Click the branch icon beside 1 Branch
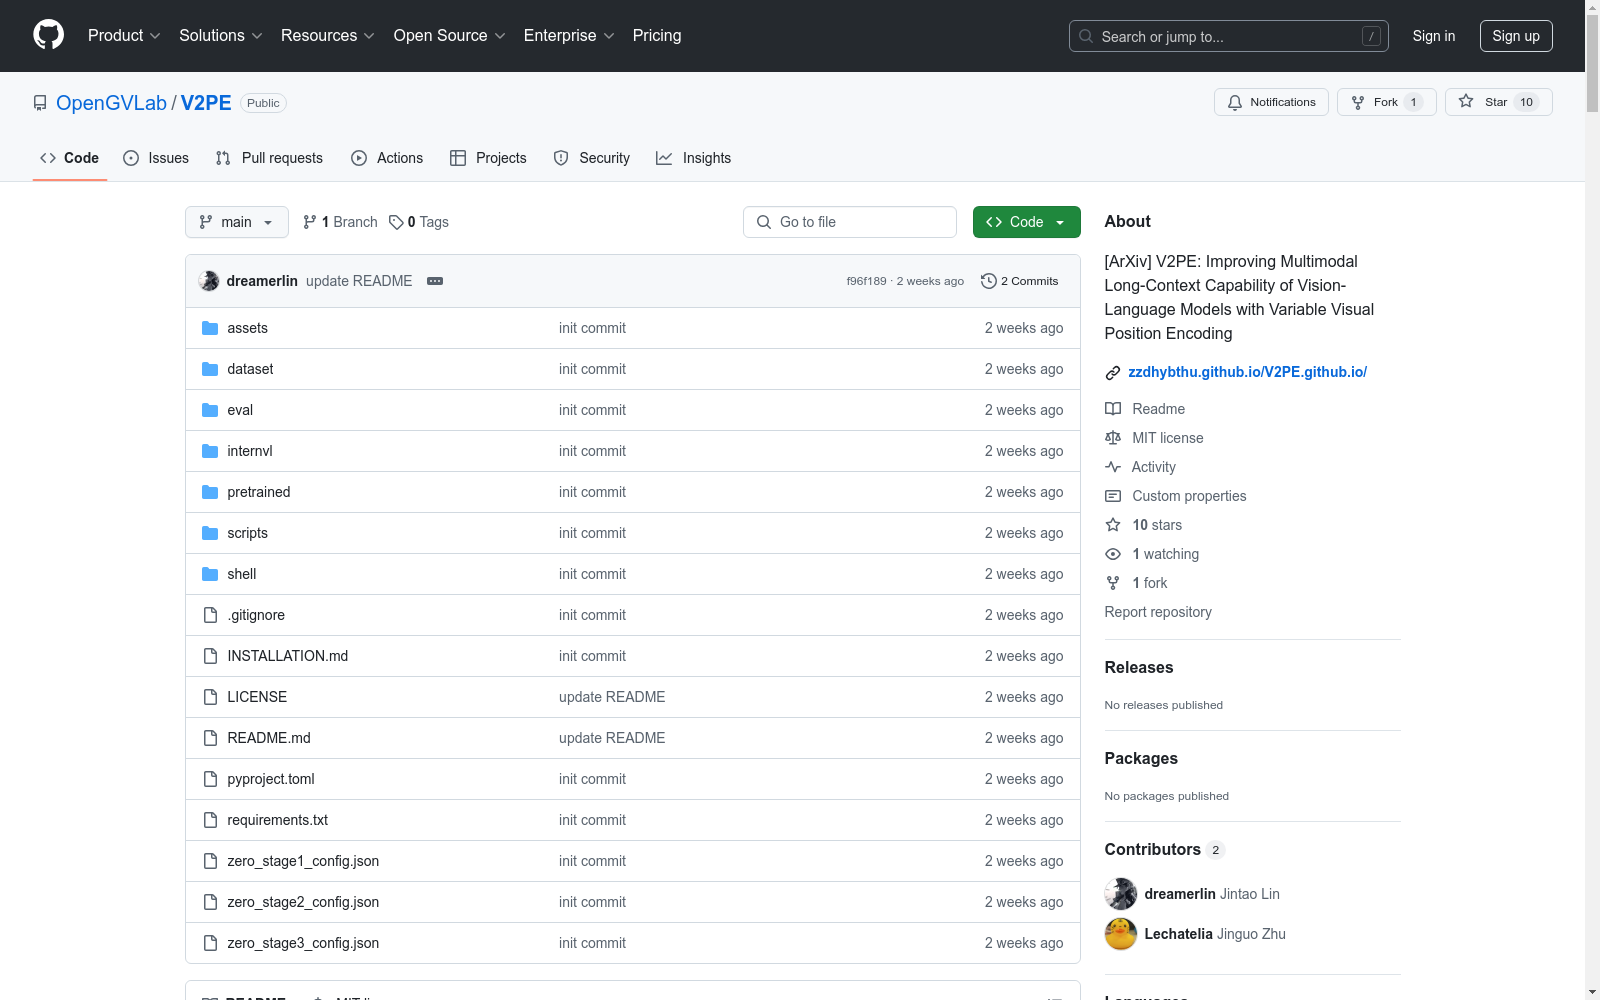 [310, 222]
